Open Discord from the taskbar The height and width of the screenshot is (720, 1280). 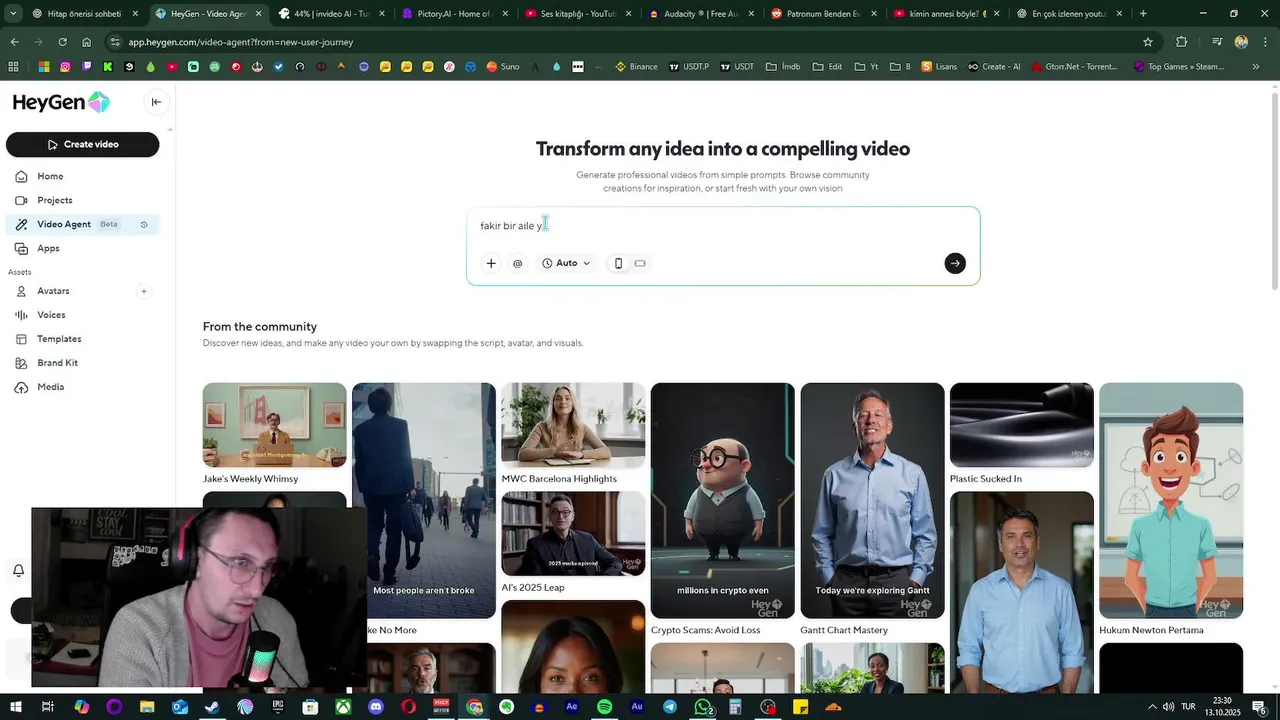[376, 707]
